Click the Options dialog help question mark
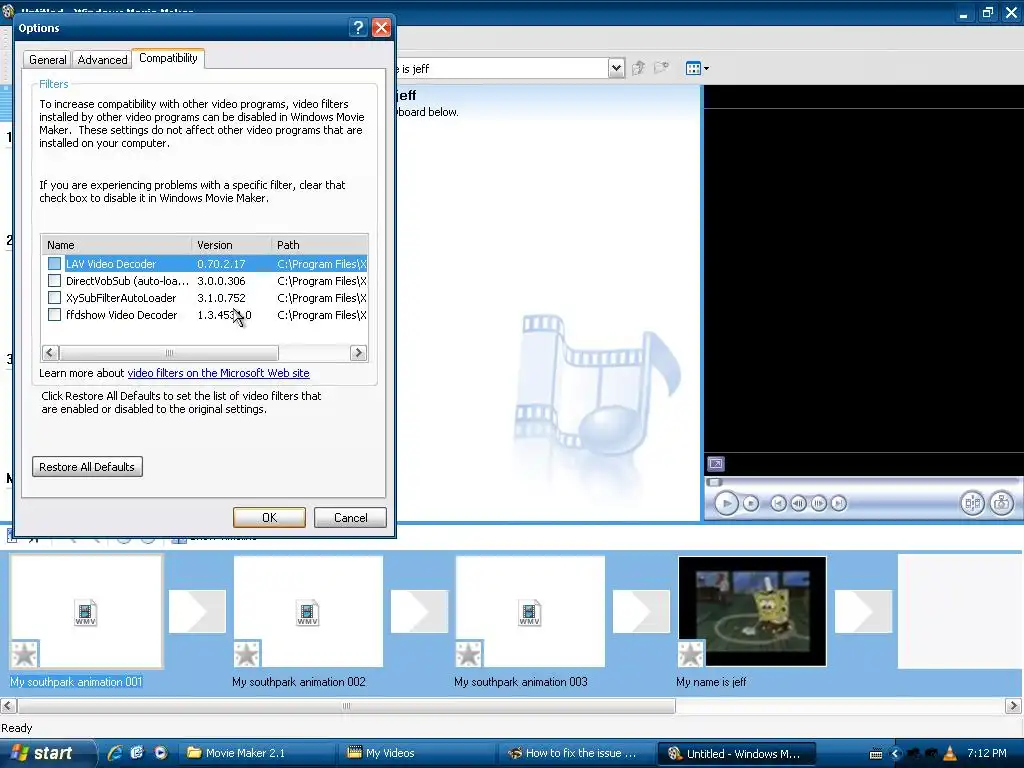This screenshot has height=768, width=1024. [x=358, y=27]
